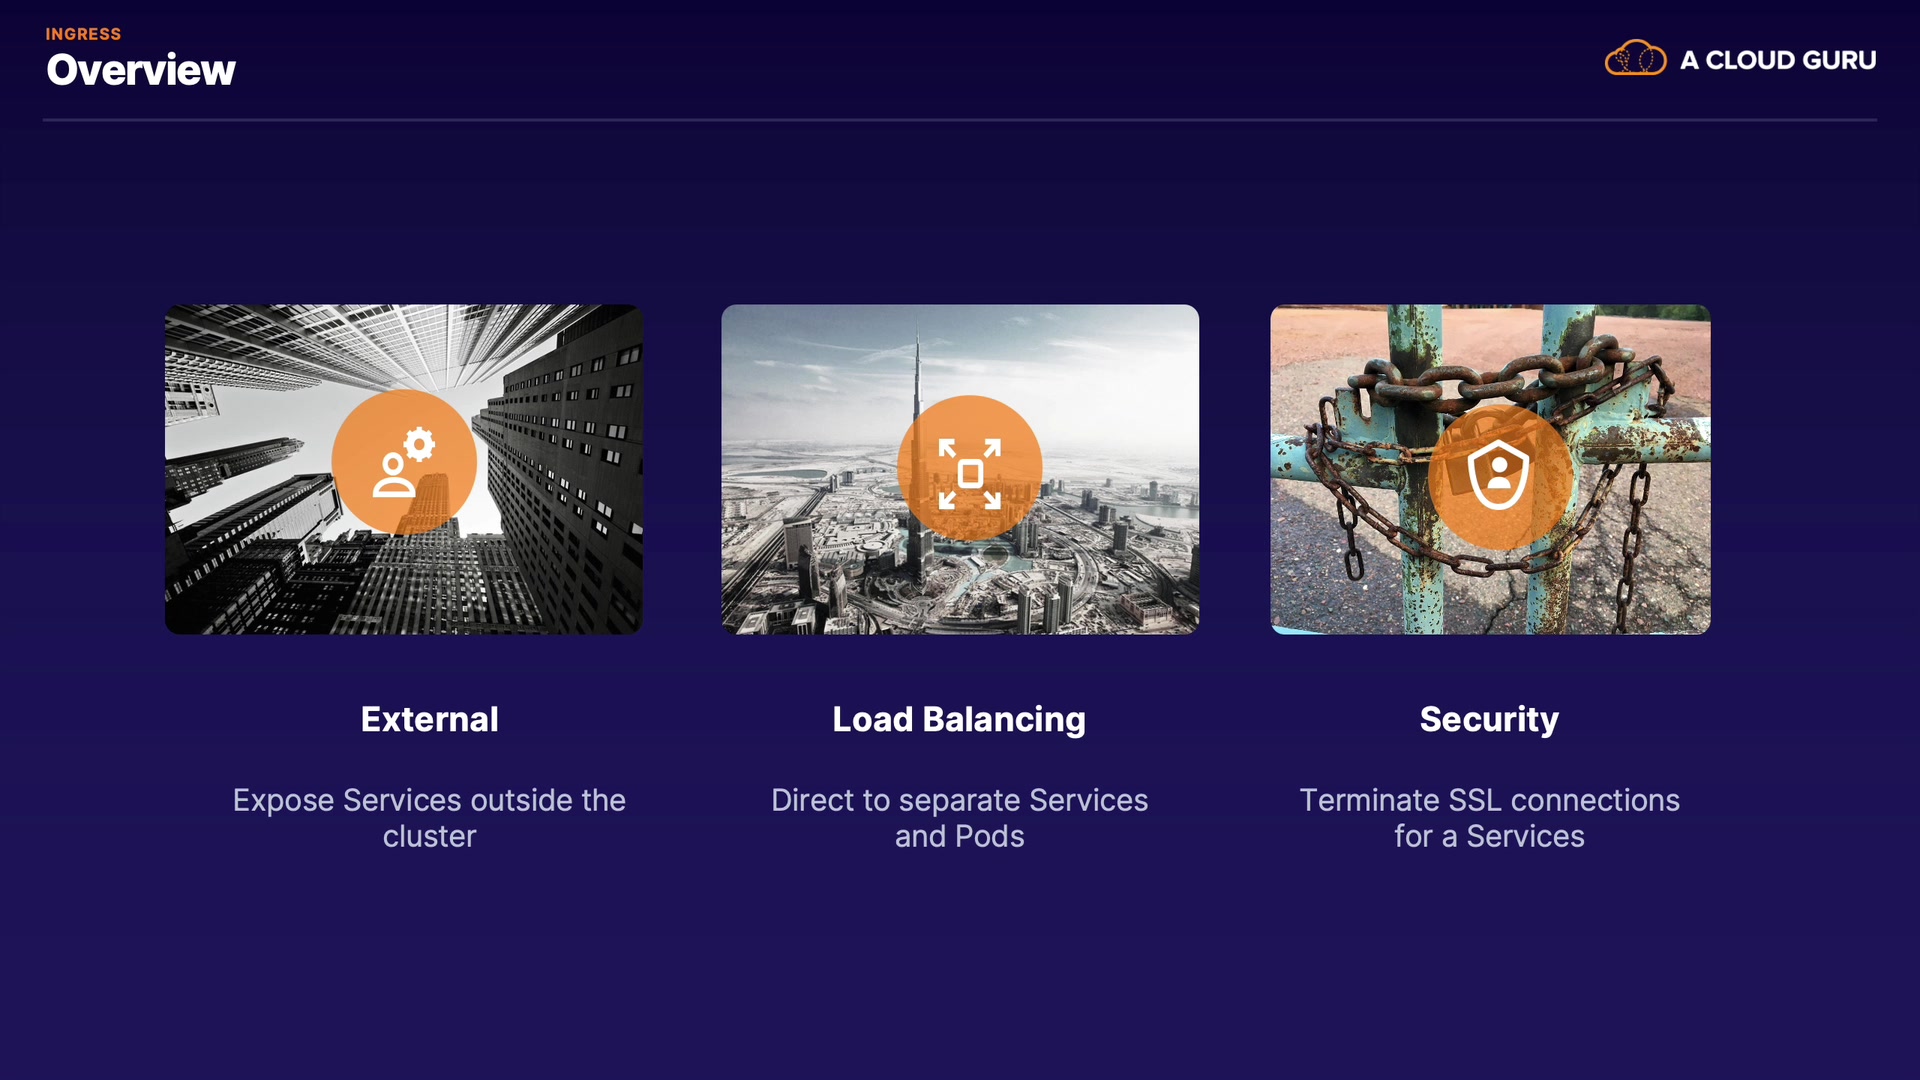
Task: Click the horizontal divider line below the title
Action: tap(960, 120)
